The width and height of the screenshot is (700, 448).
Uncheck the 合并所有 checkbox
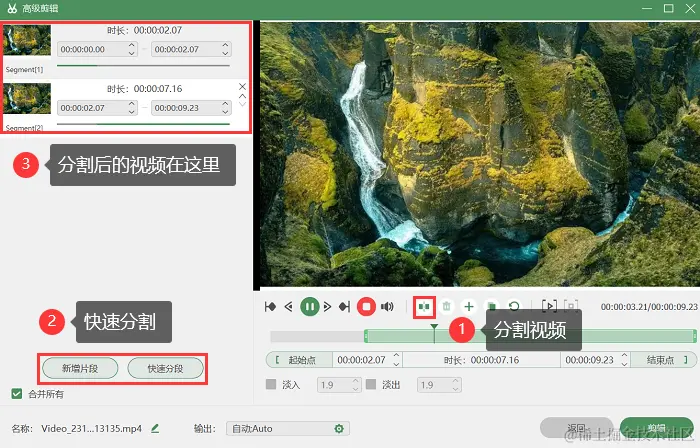click(17, 394)
